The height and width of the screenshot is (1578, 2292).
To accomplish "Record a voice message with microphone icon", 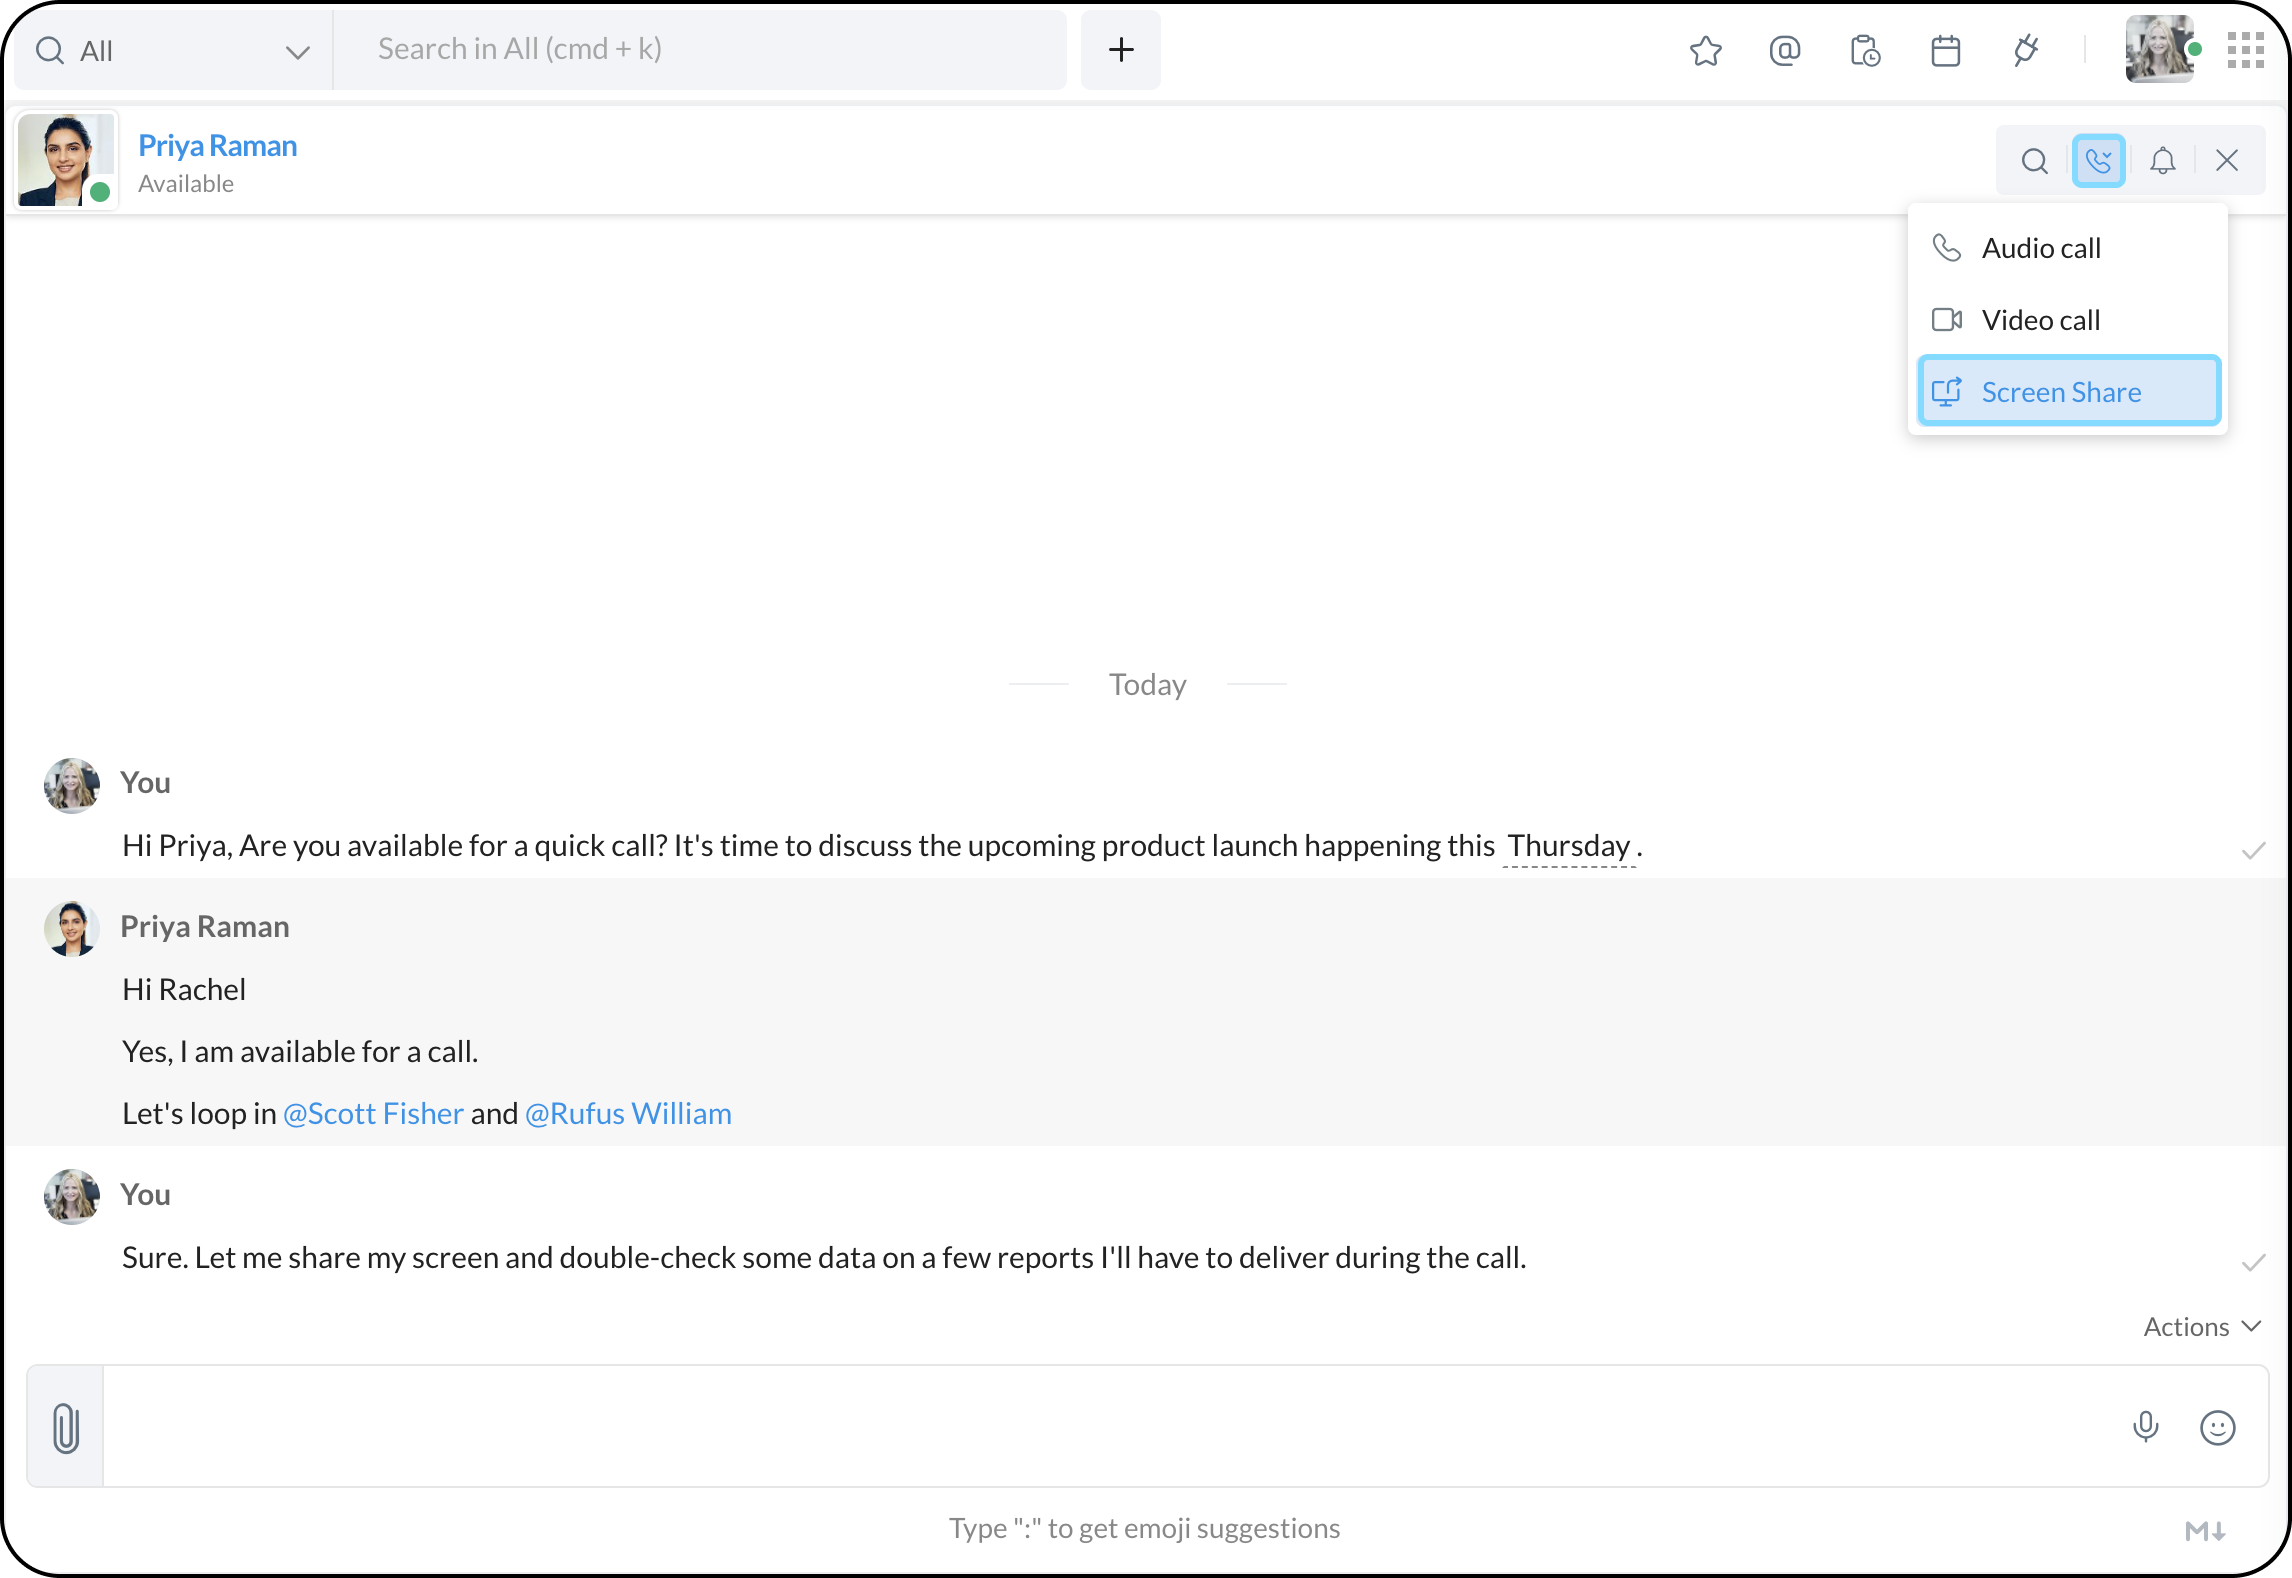I will pos(2145,1427).
